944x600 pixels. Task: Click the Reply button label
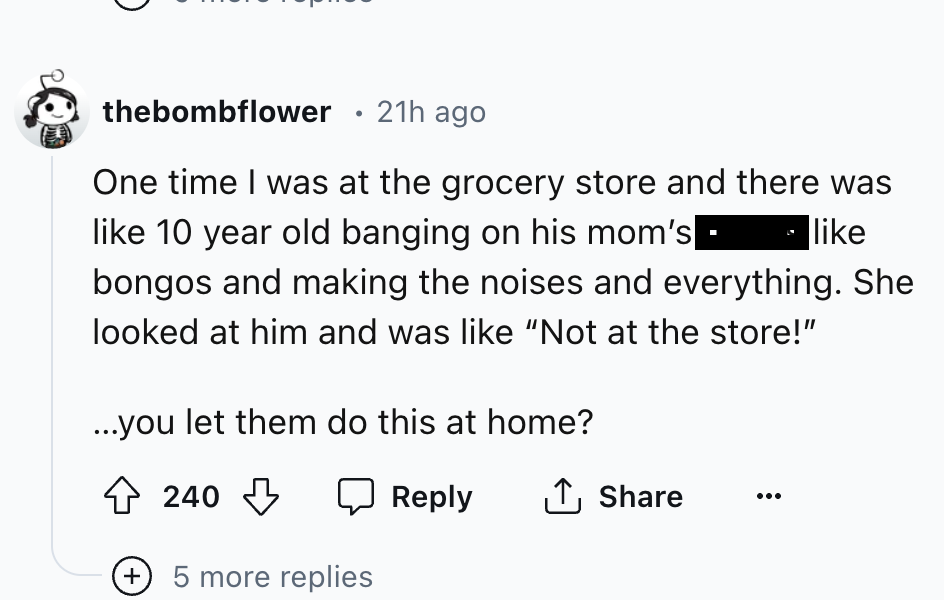pyautogui.click(x=432, y=497)
